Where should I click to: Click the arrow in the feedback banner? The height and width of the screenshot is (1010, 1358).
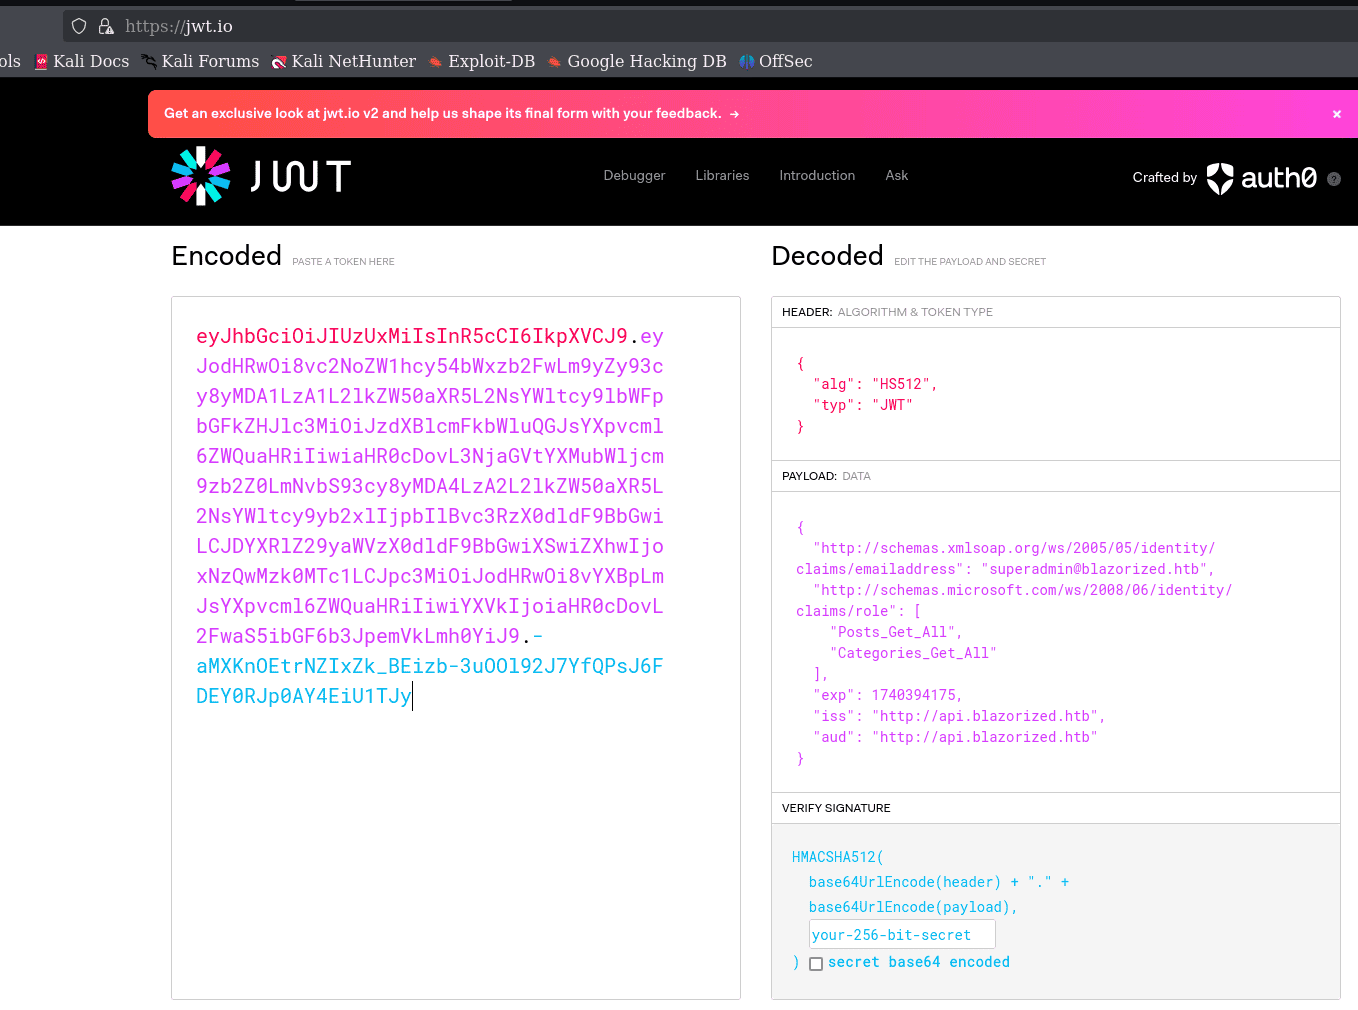[x=734, y=114]
